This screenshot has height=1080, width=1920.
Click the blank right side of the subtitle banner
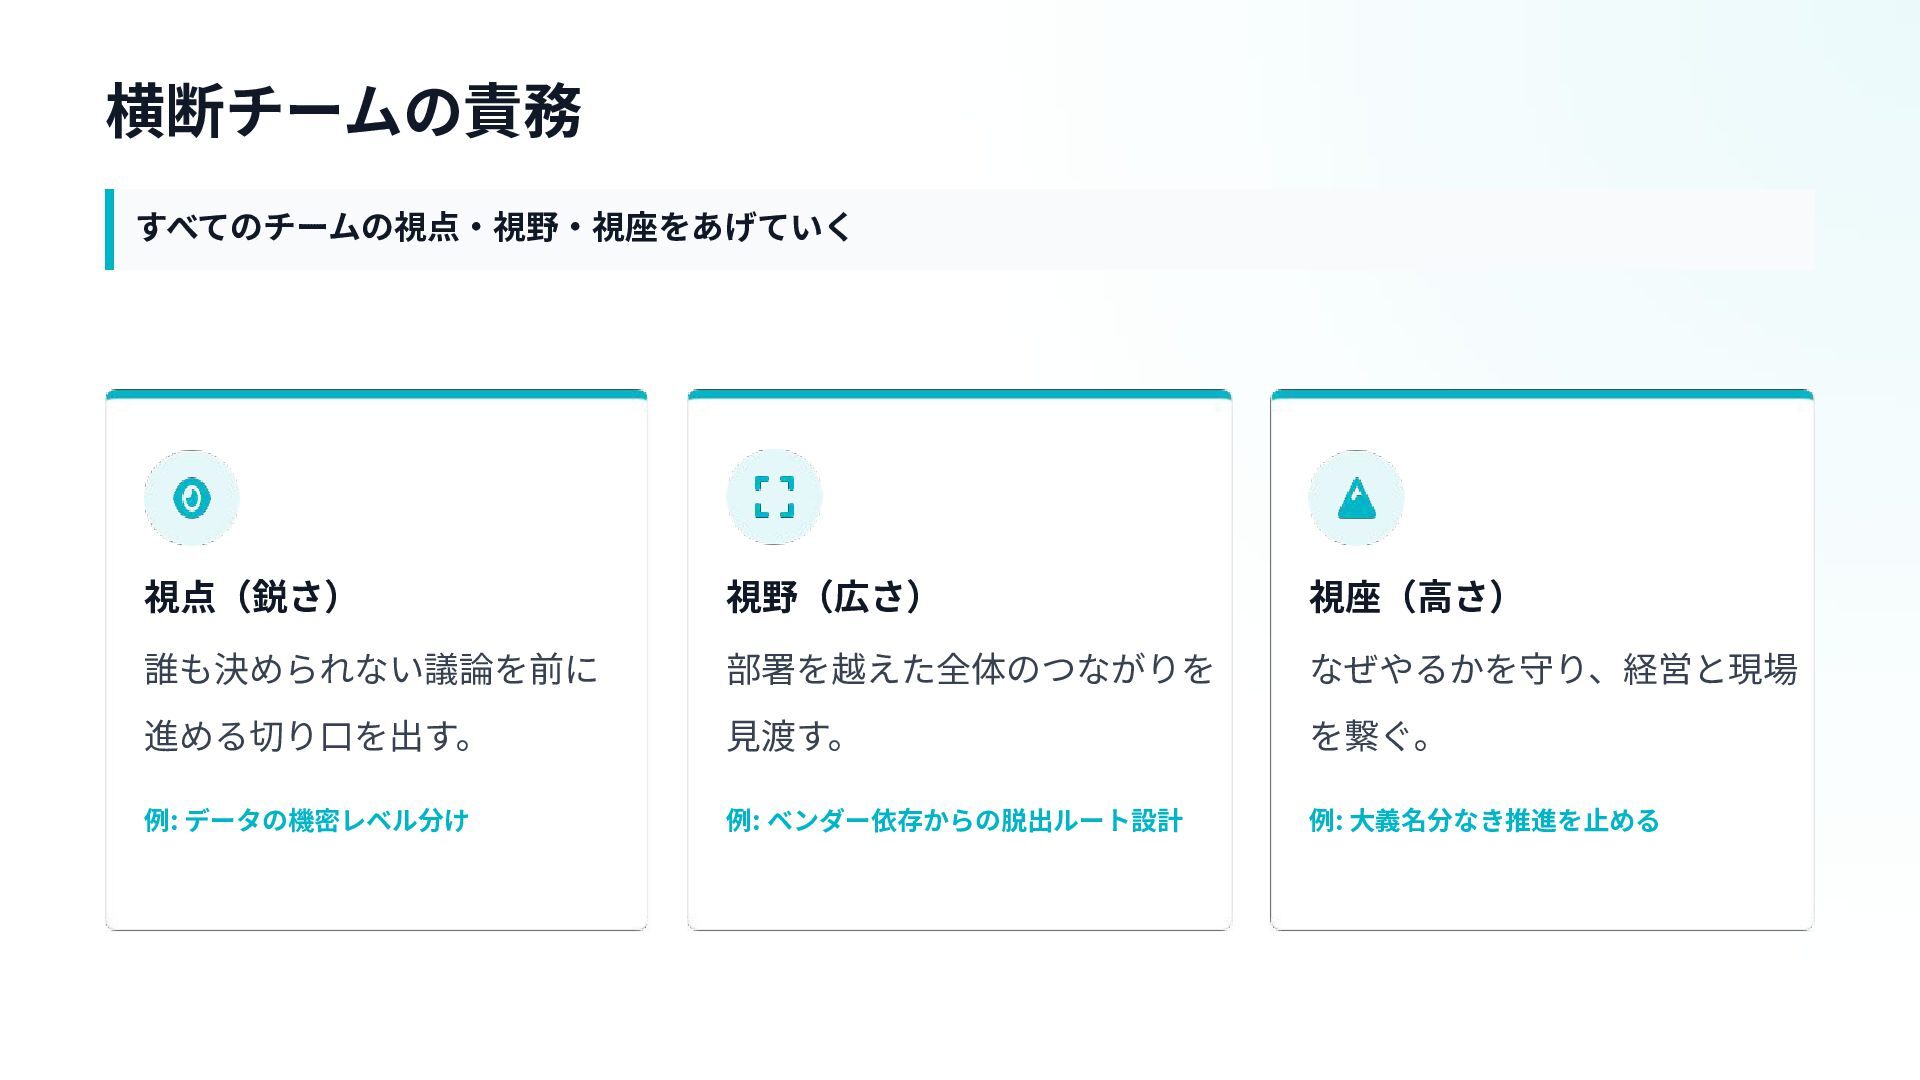1400,229
